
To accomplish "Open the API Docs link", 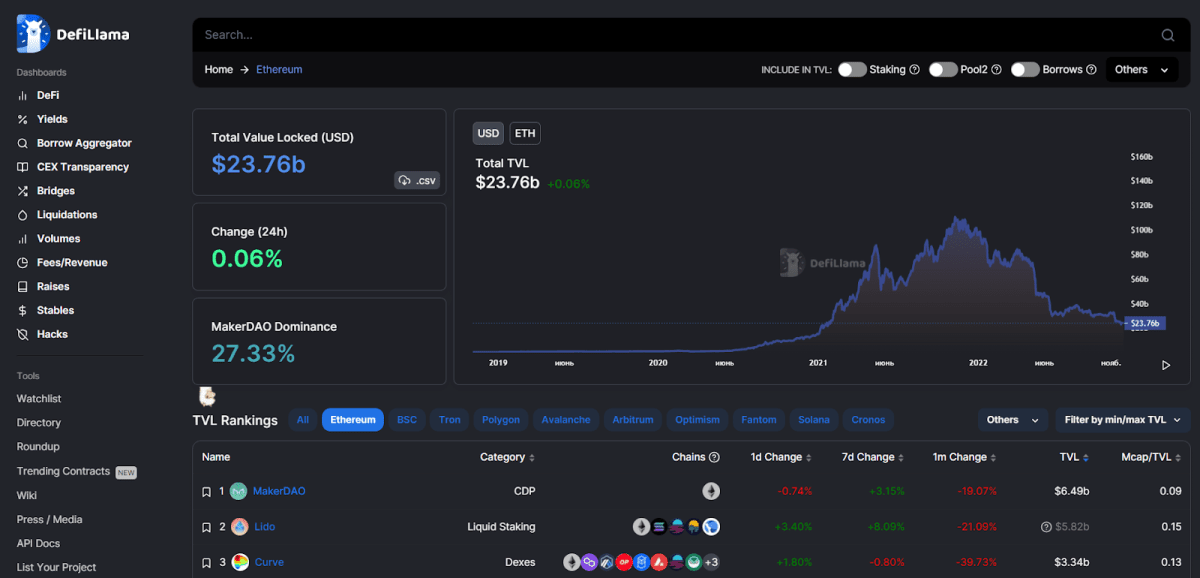I will (38, 543).
